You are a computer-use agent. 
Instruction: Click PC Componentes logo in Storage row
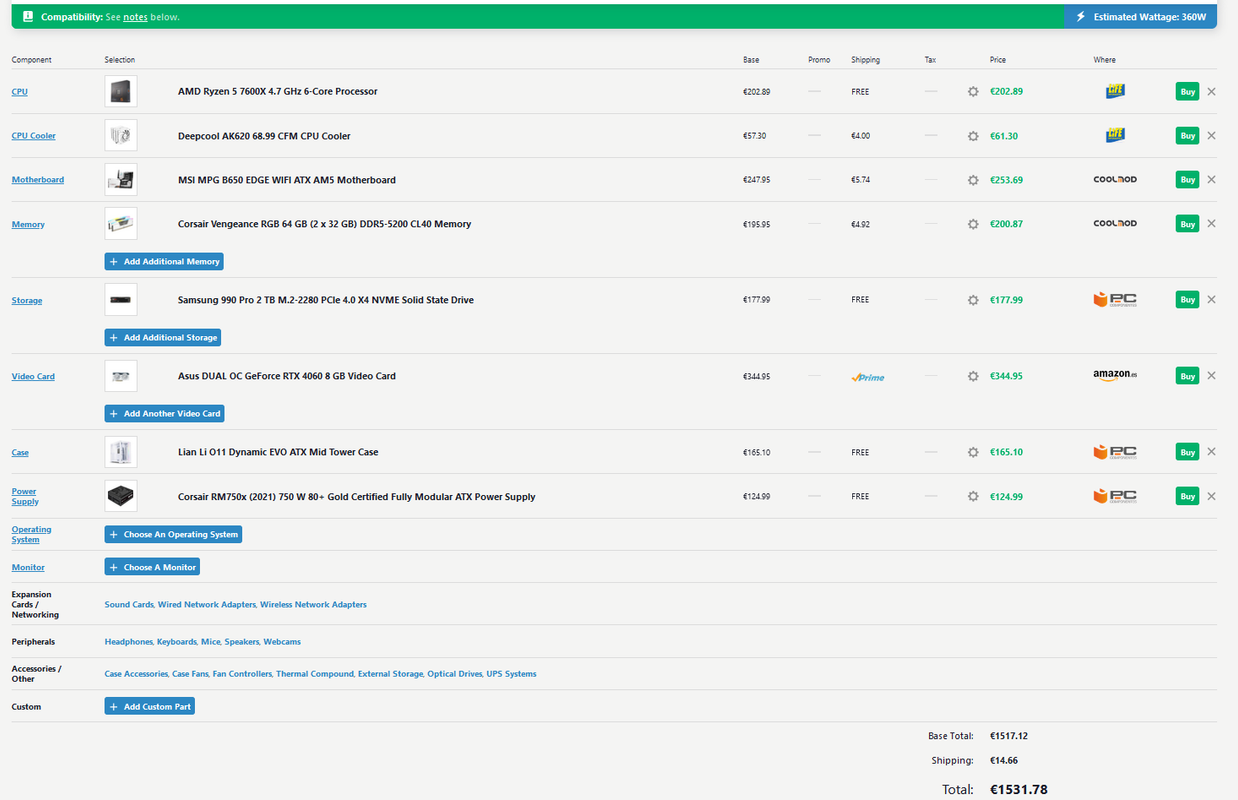1115,299
